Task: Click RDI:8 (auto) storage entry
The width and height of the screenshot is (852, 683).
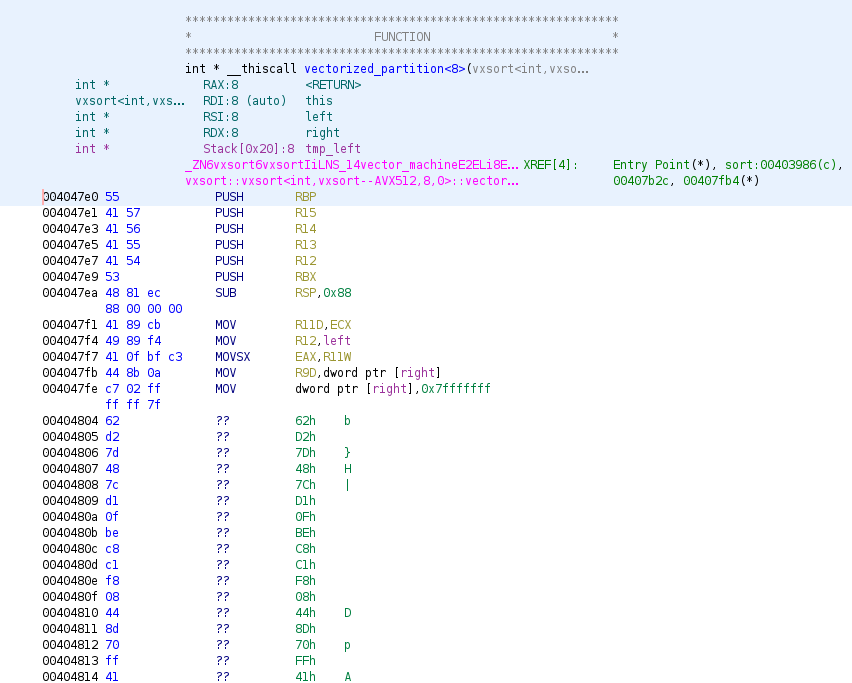Action: (245, 101)
